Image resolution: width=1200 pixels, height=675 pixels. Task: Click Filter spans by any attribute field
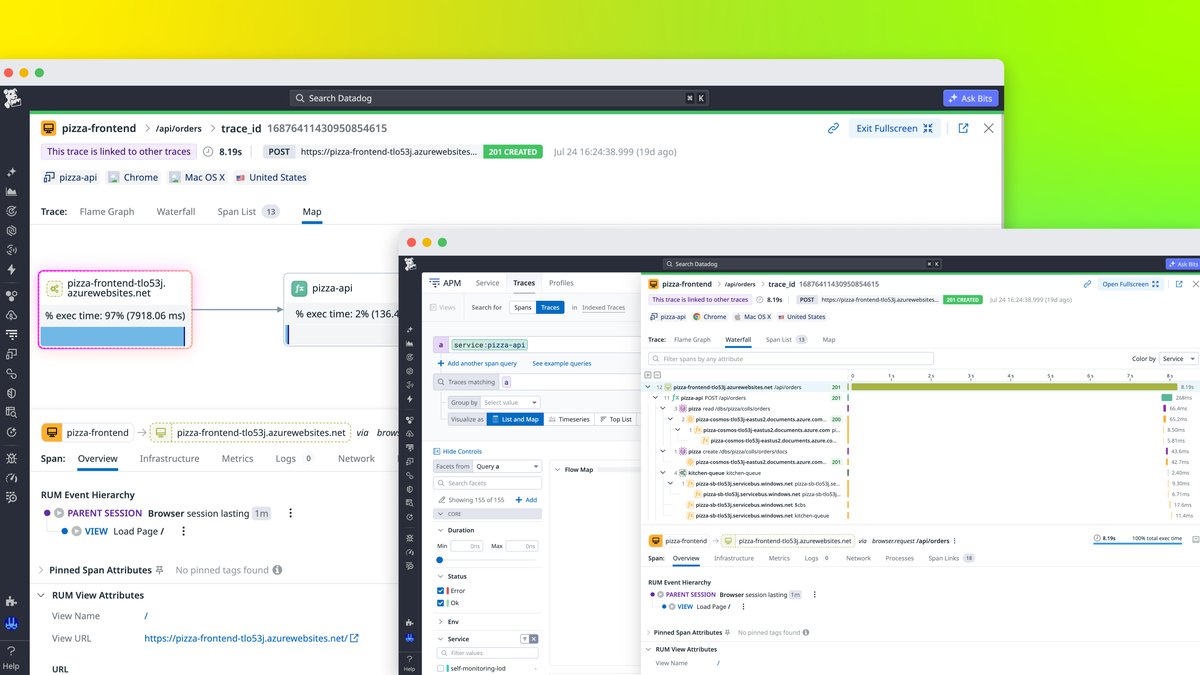[789, 358]
